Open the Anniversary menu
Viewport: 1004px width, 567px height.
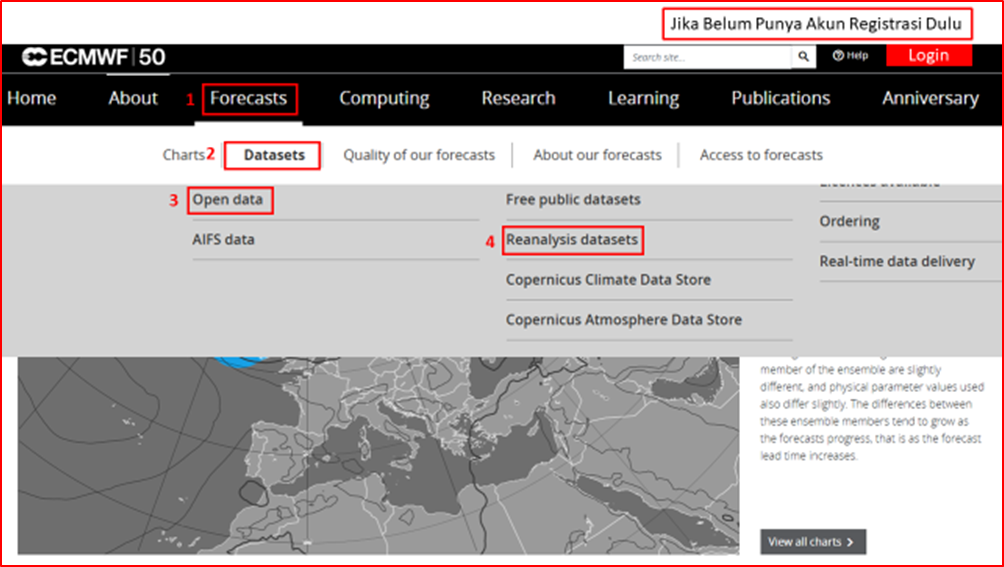[x=930, y=98]
